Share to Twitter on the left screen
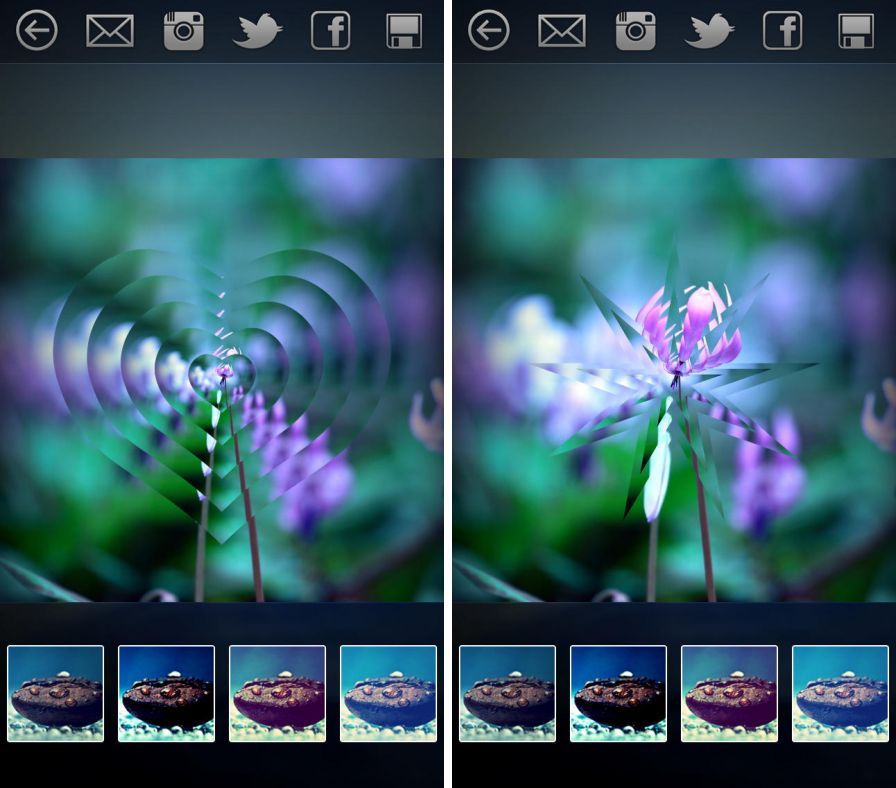This screenshot has height=788, width=896. (257, 31)
